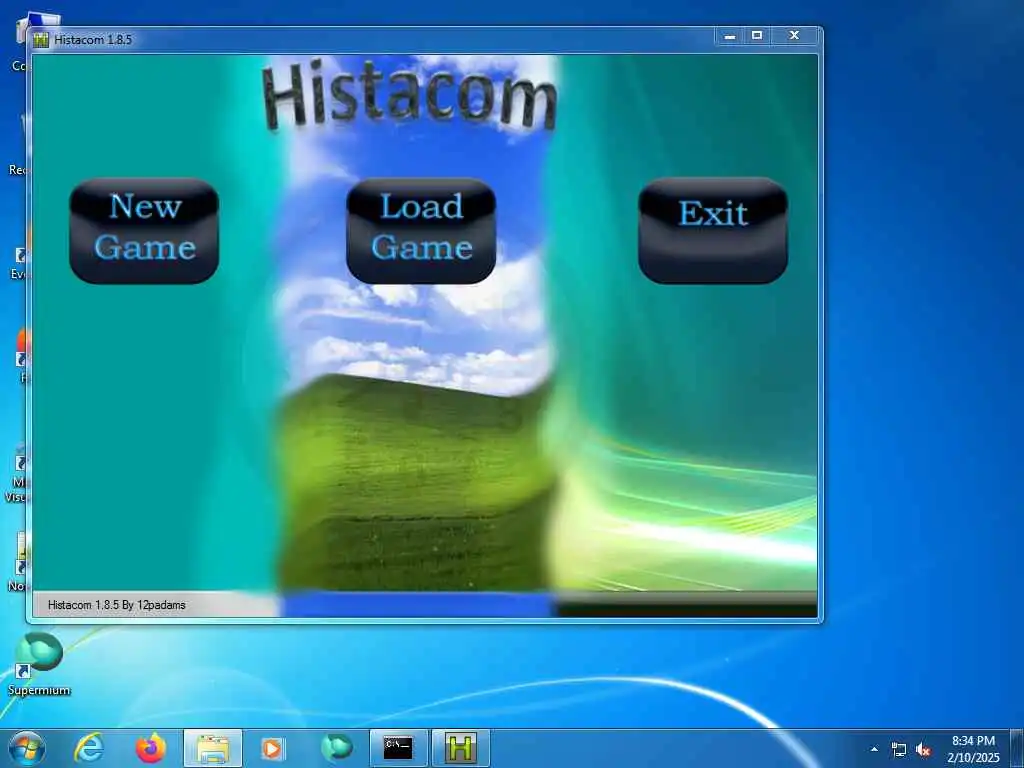Screen dimensions: 1024x768
Task: Open the Windows Start menu orb
Action: [x=27, y=748]
